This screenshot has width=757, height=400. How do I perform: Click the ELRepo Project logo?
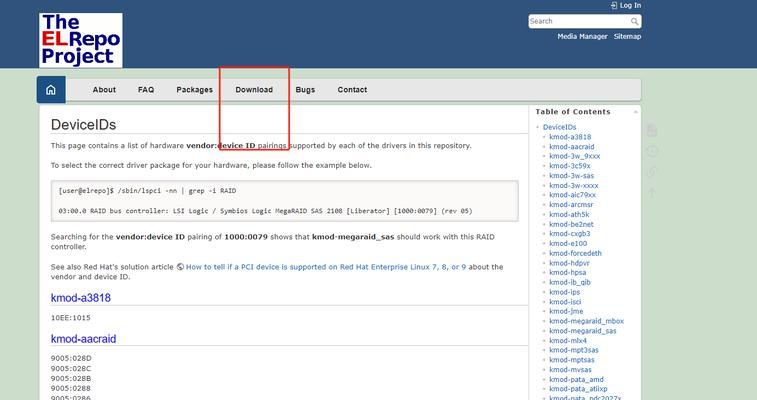pyautogui.click(x=81, y=40)
